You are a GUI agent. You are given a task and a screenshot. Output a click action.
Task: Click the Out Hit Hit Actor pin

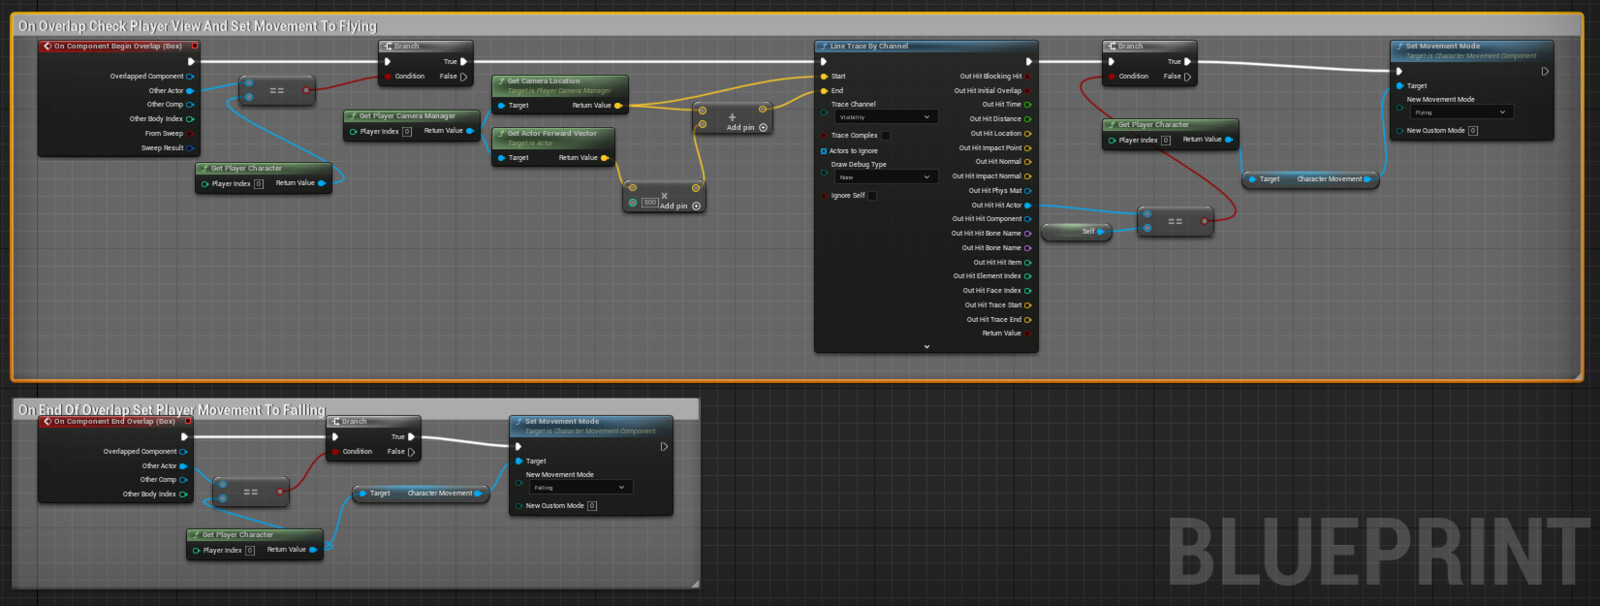(1028, 205)
